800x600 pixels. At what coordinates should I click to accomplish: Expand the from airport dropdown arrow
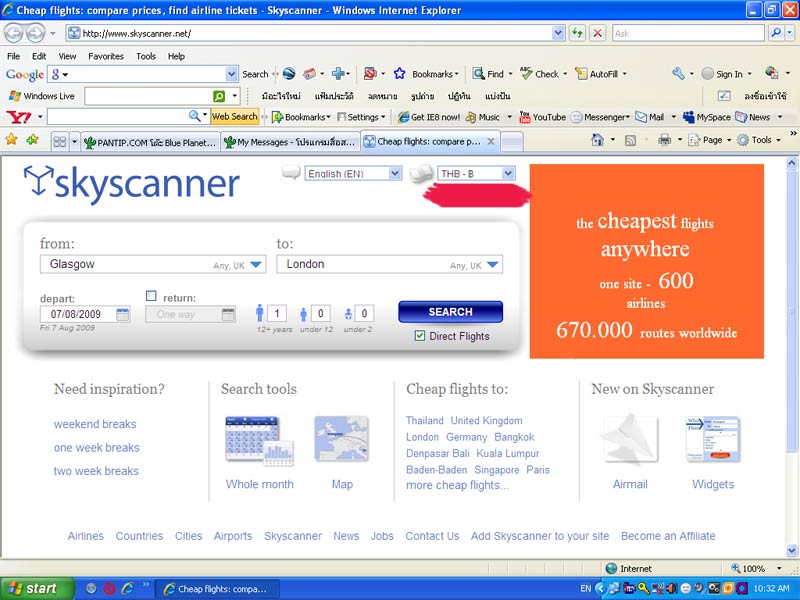(x=256, y=265)
